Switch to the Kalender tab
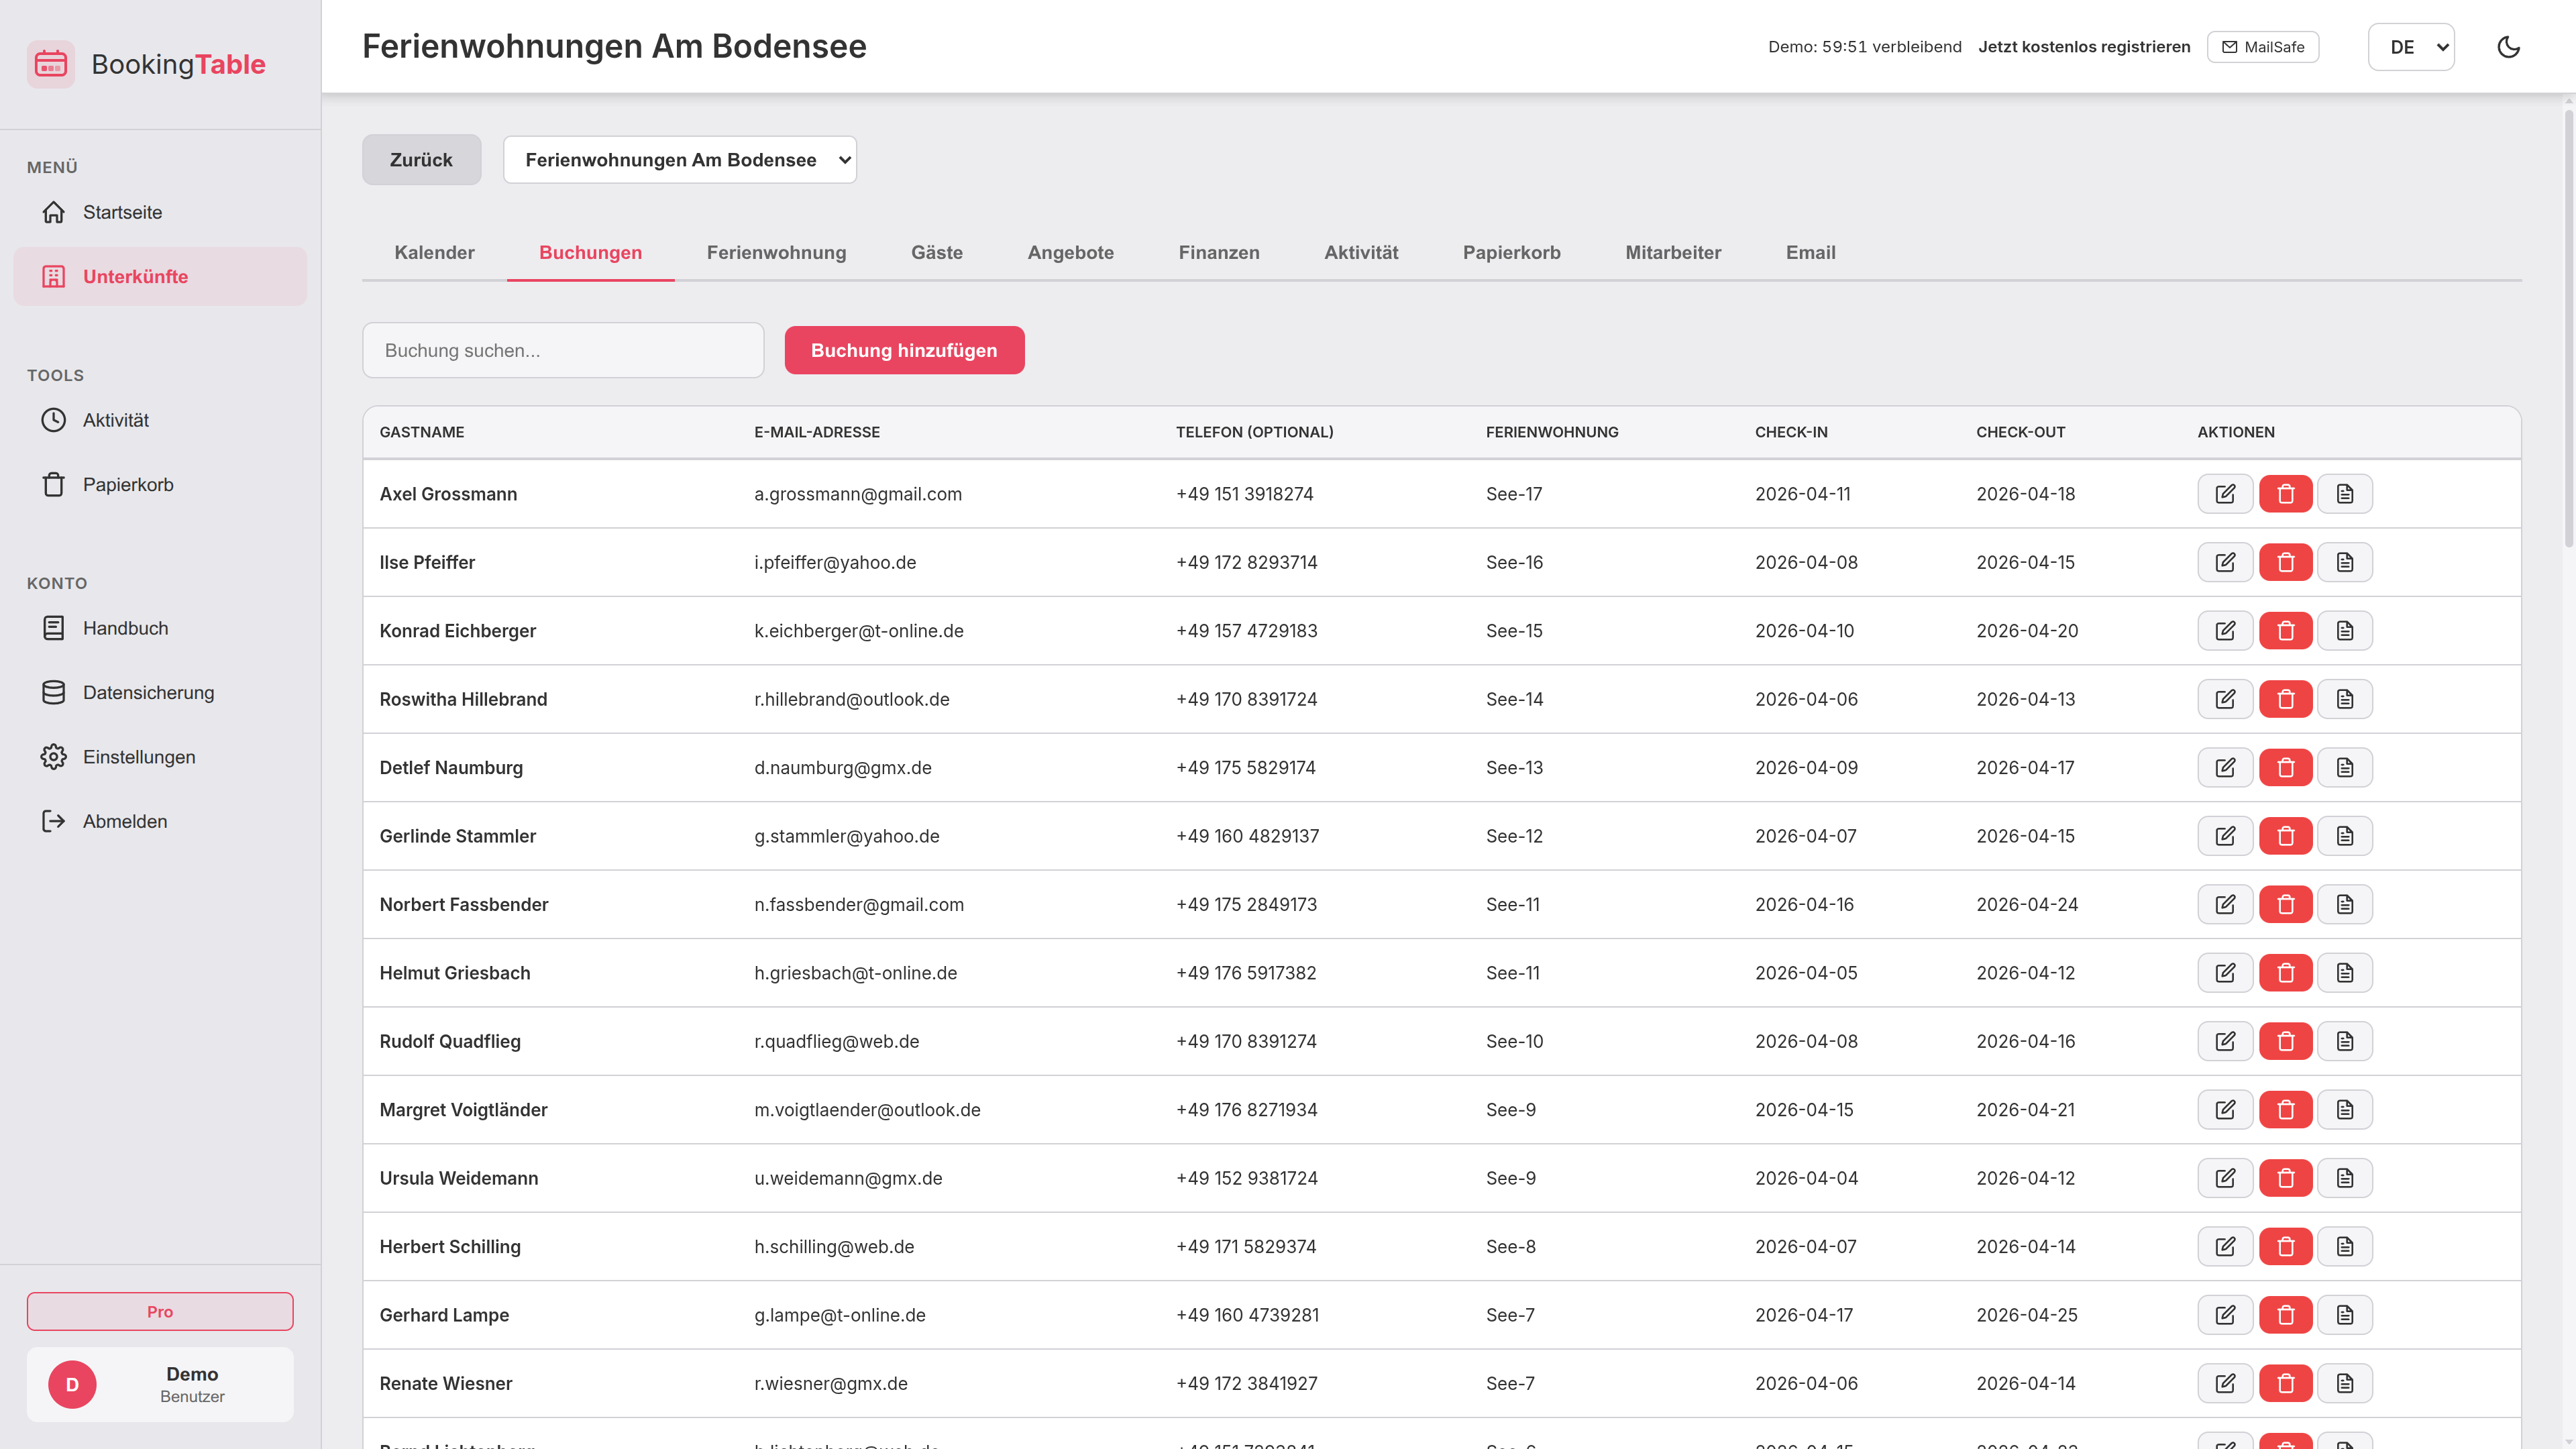The image size is (2576, 1449). pos(434,253)
